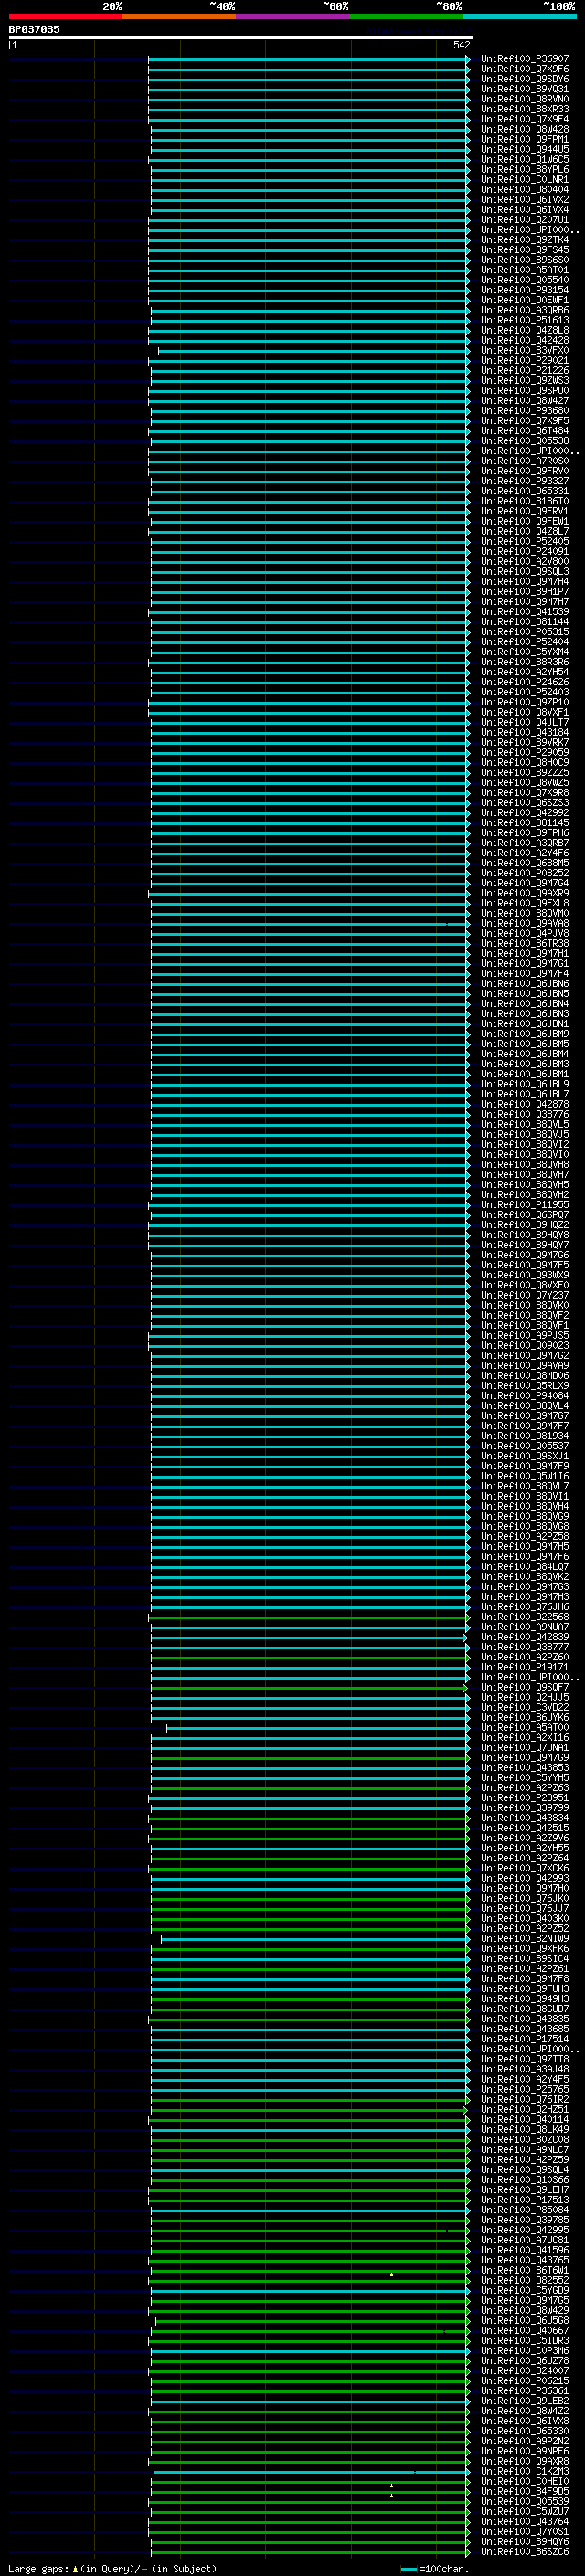Select UniRef100_Q1W6C5 label

coord(524,159)
